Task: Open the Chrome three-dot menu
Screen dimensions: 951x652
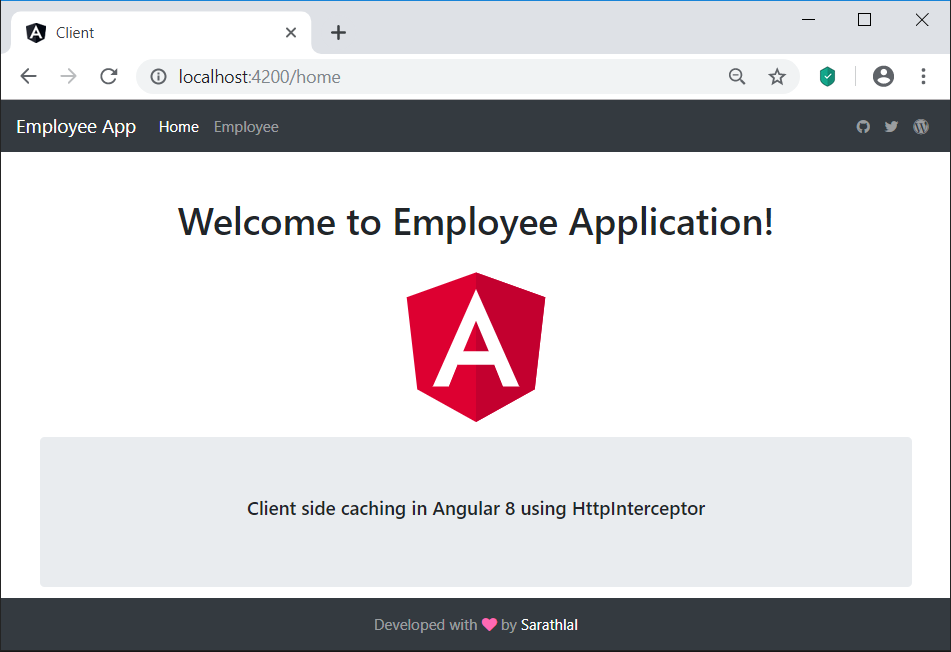Action: [x=923, y=77]
